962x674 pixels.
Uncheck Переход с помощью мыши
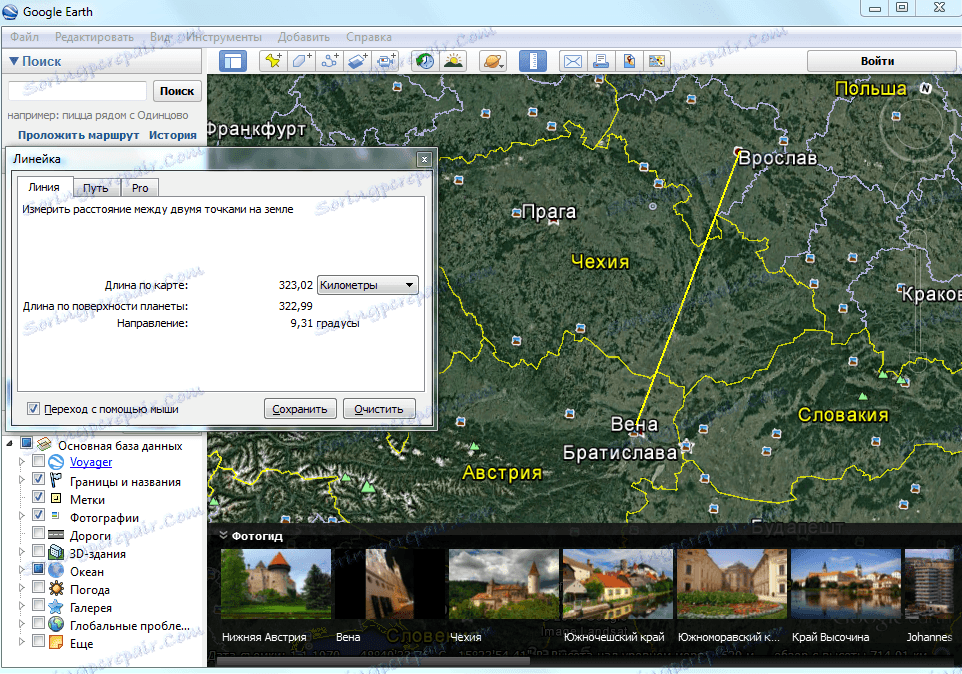pyautogui.click(x=34, y=409)
